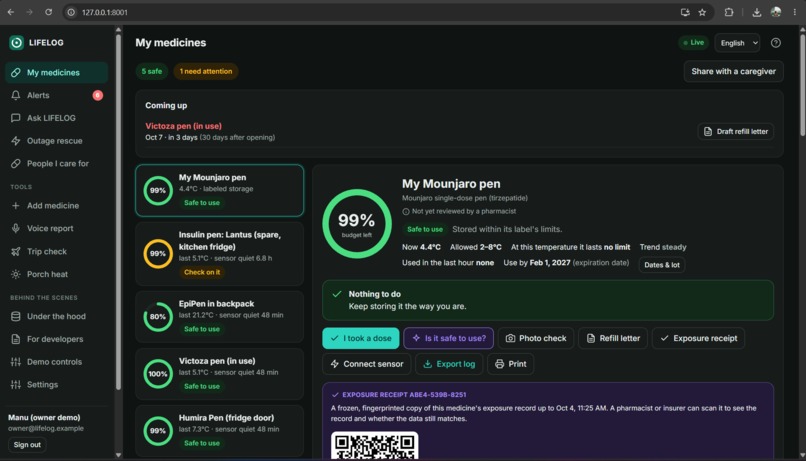This screenshot has height=461, width=806.
Task: Filter by the 5 safe chip
Action: pos(152,71)
